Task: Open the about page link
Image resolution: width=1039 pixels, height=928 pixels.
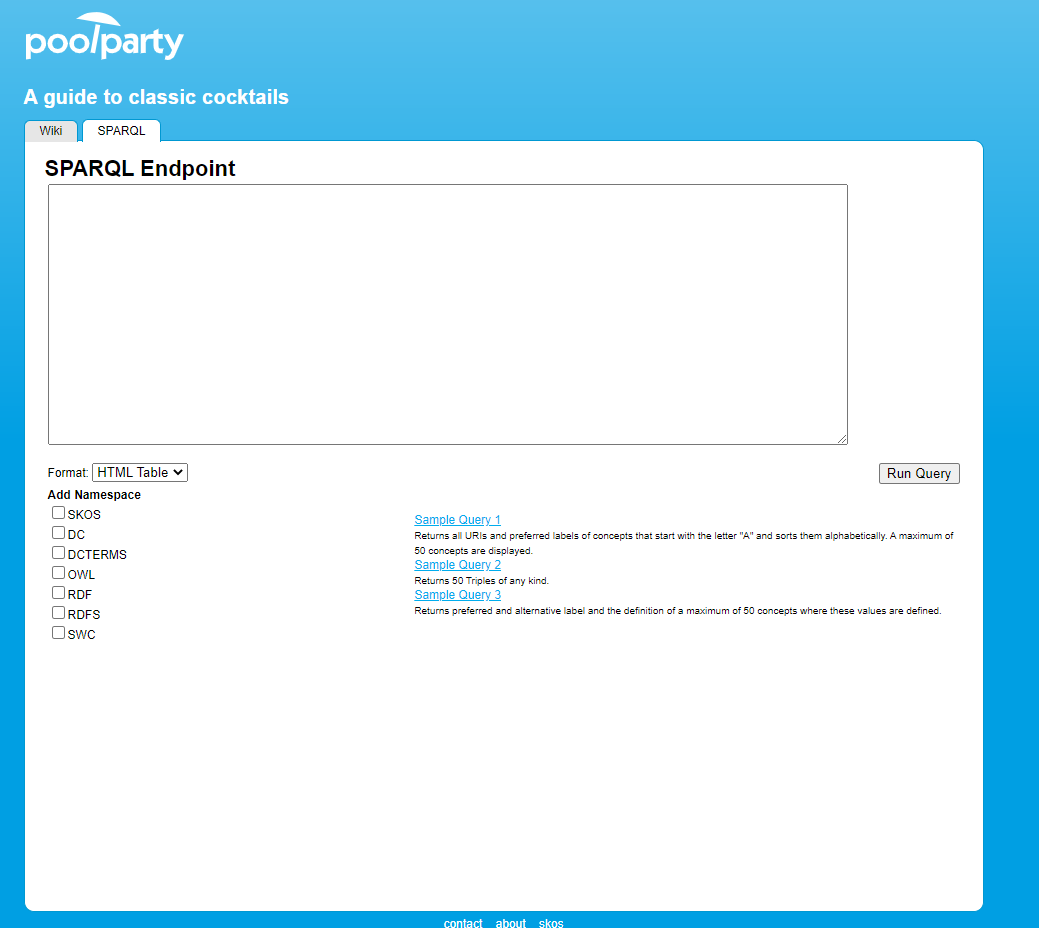Action: 510,922
